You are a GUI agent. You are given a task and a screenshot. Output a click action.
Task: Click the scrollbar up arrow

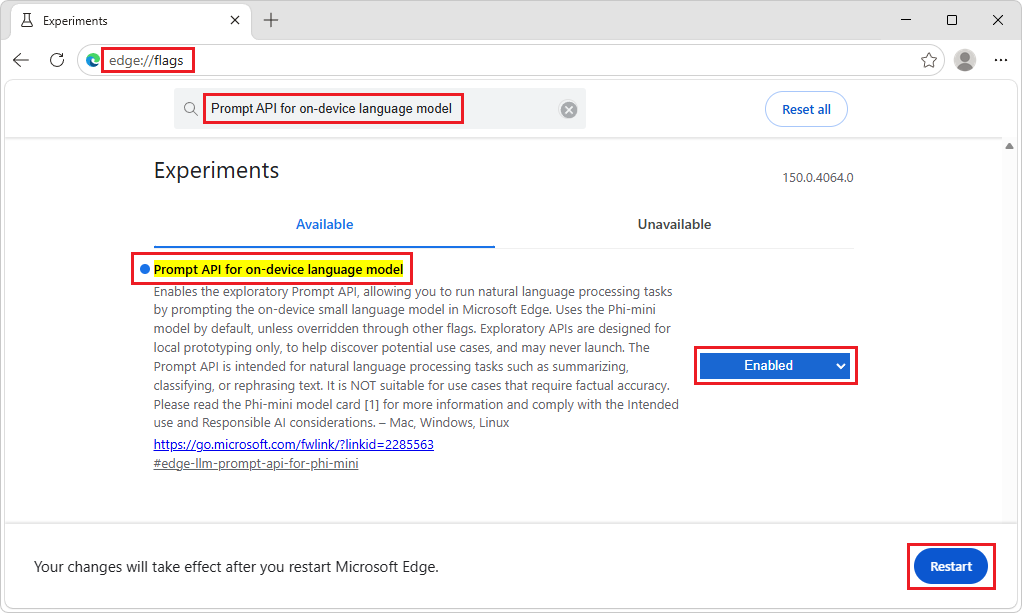coord(1009,146)
